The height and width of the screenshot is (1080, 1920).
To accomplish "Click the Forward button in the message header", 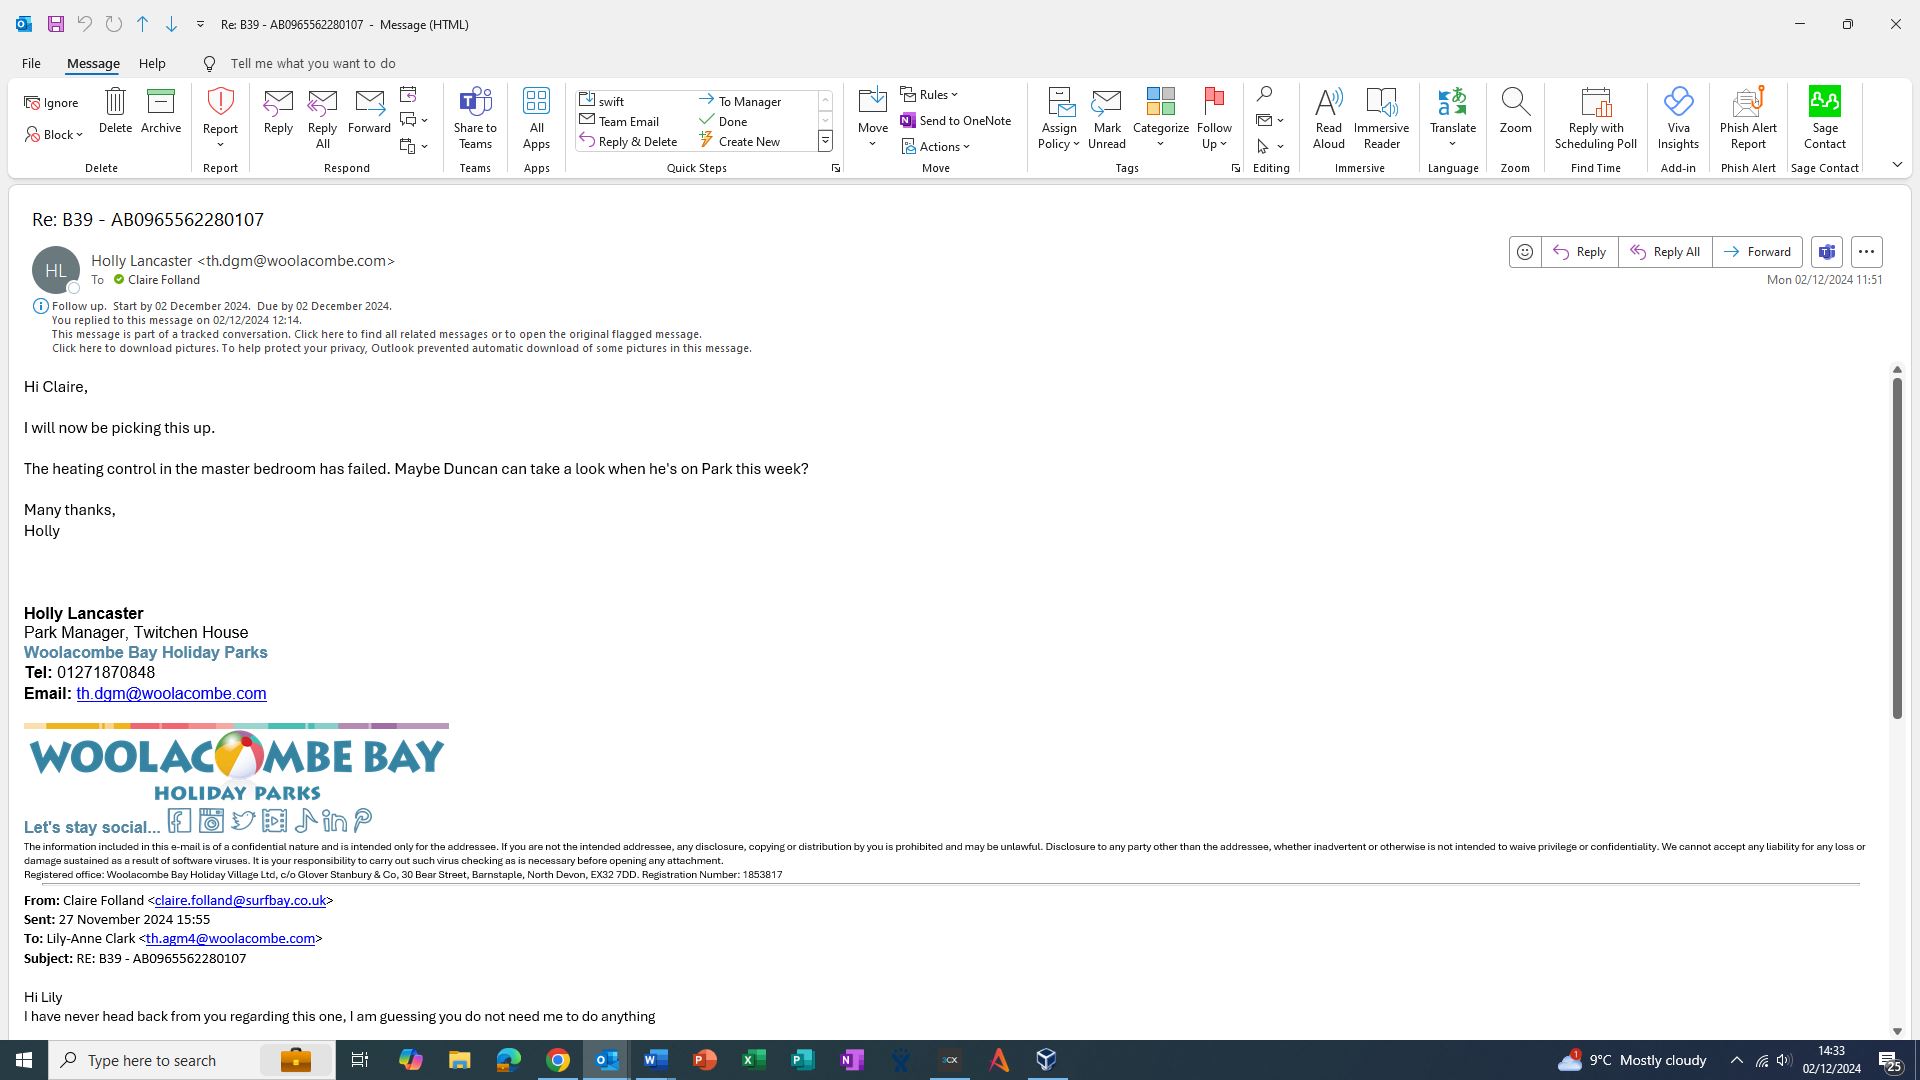I will [x=1757, y=252].
